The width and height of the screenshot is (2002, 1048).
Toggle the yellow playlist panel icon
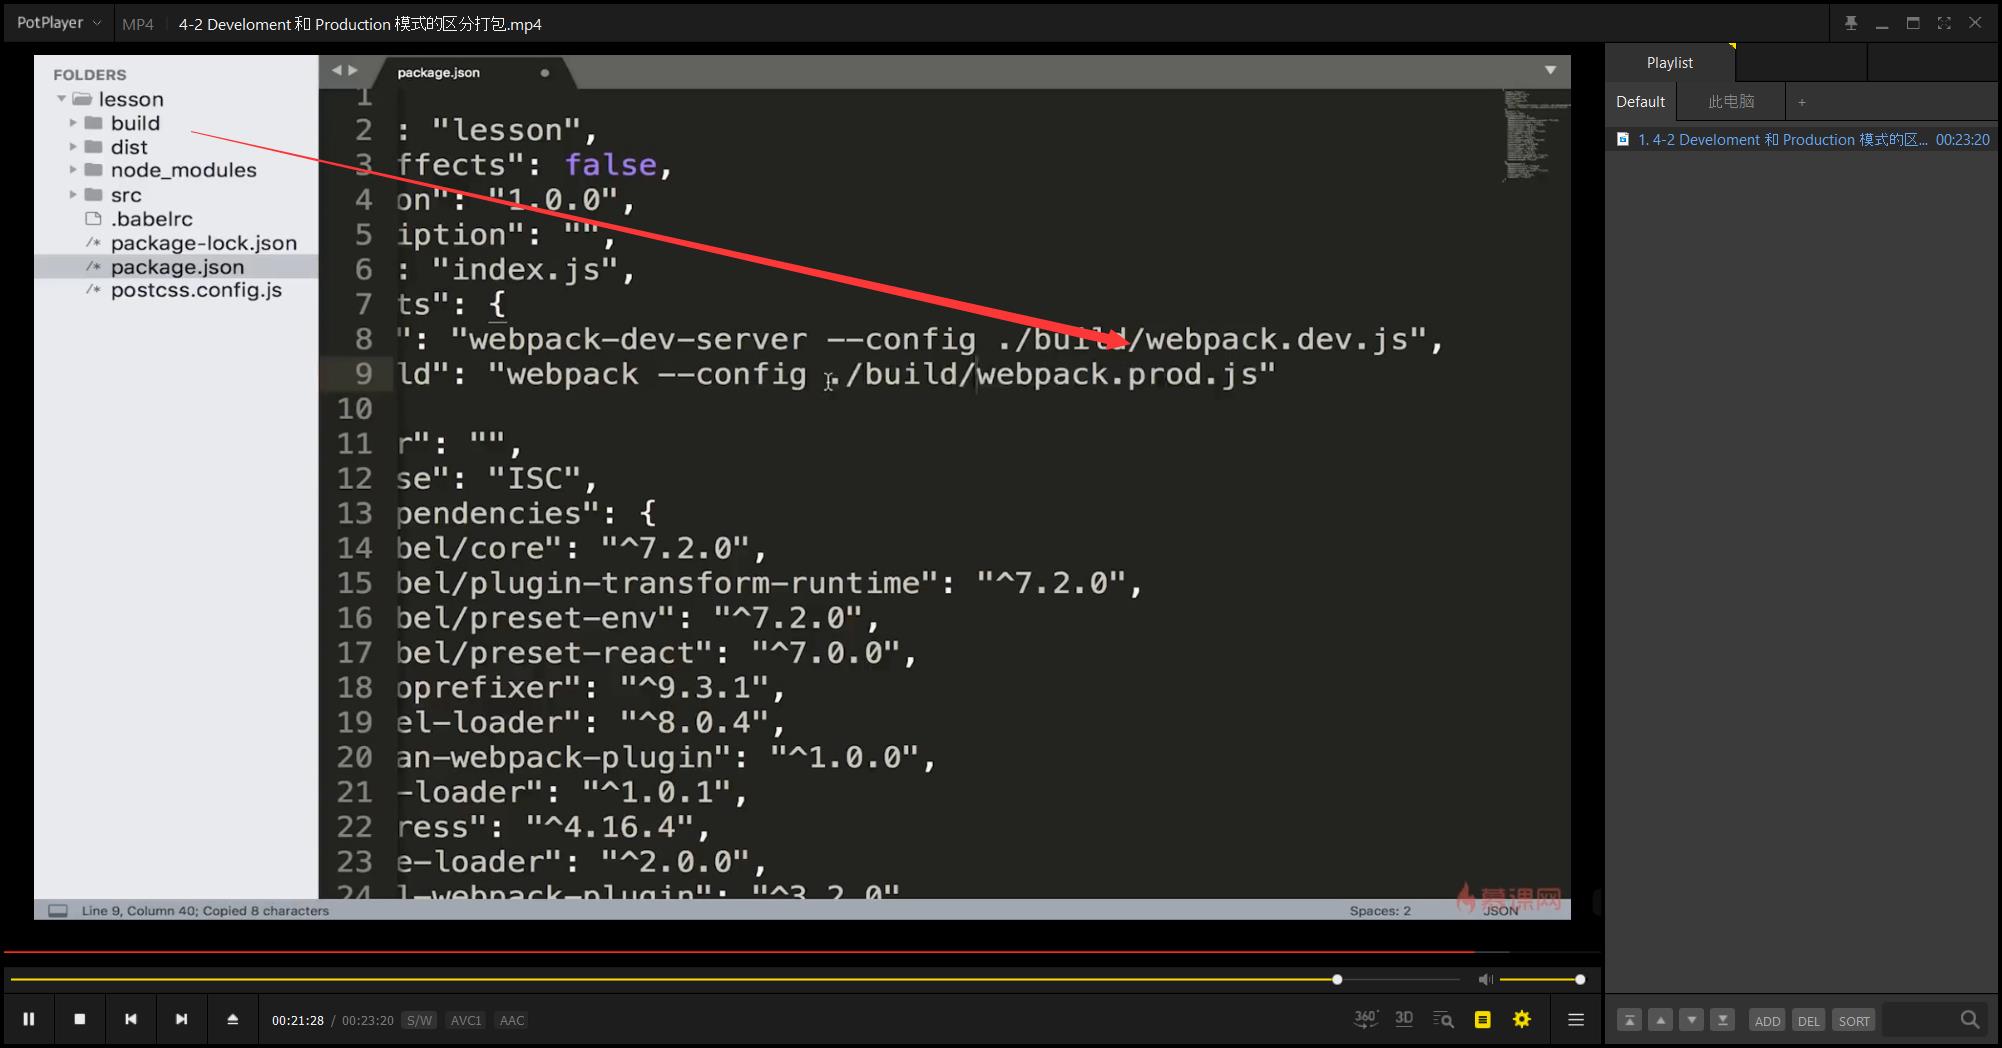pos(1483,1020)
